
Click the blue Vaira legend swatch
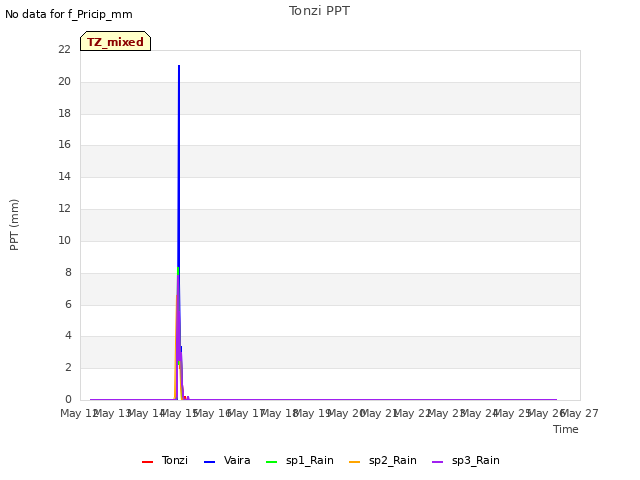209,462
